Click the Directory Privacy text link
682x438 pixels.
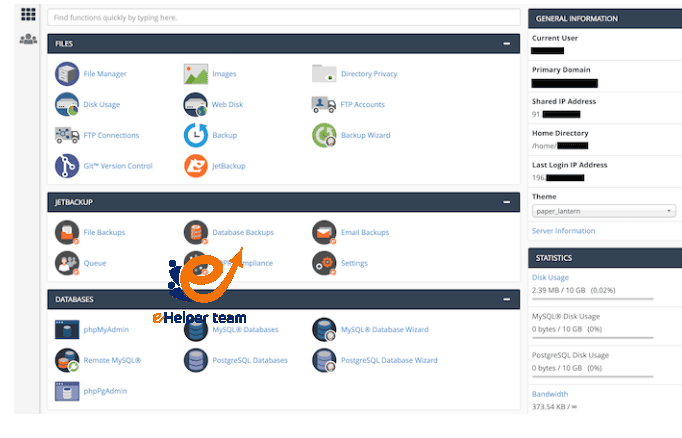[369, 74]
